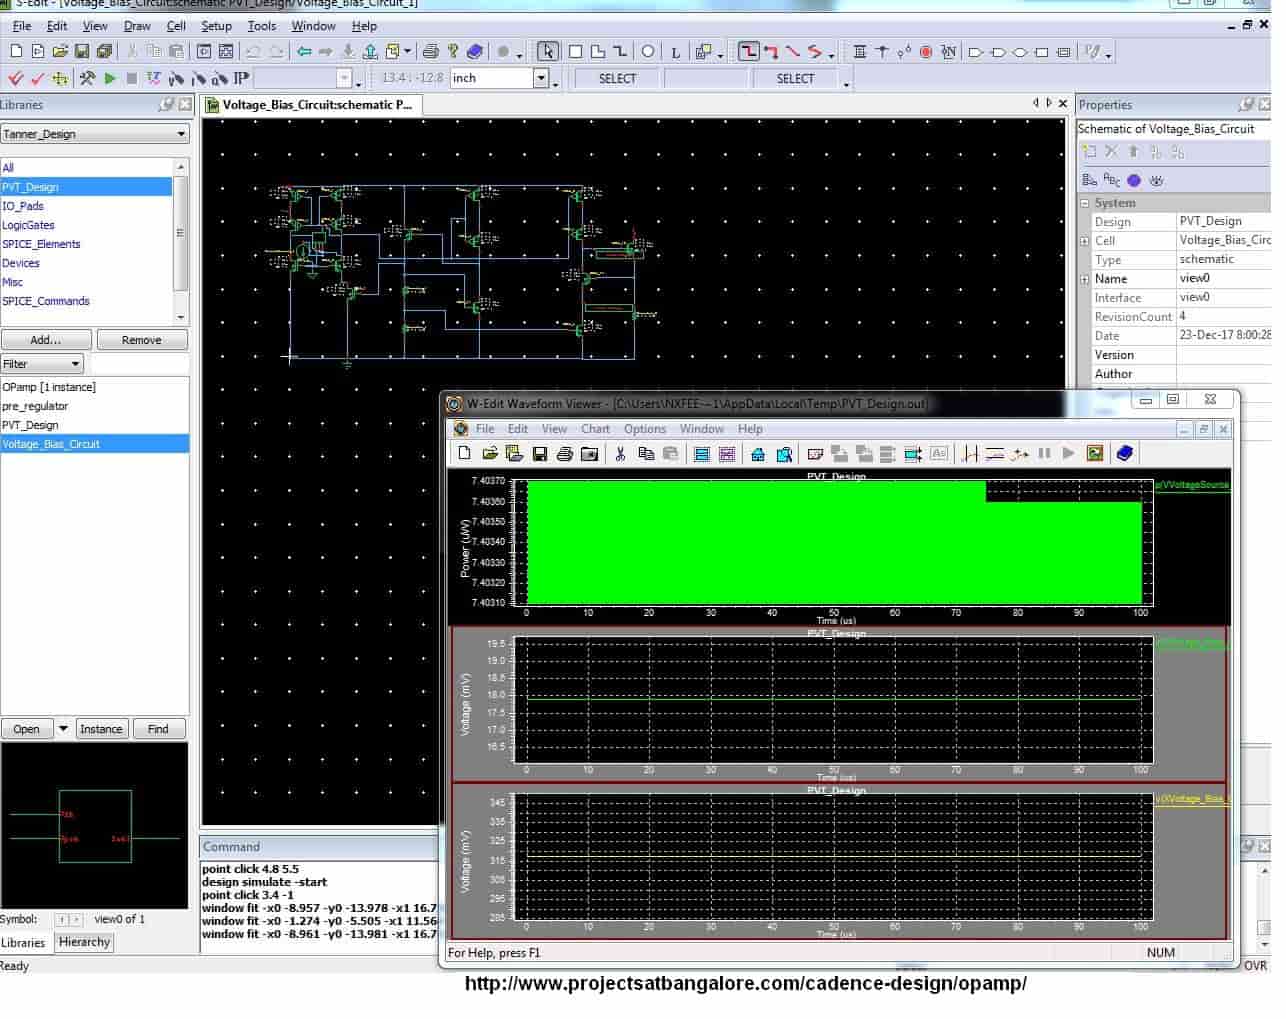Click the Add... library button
Image resolution: width=1286 pixels, height=1019 pixels.
[x=46, y=340]
